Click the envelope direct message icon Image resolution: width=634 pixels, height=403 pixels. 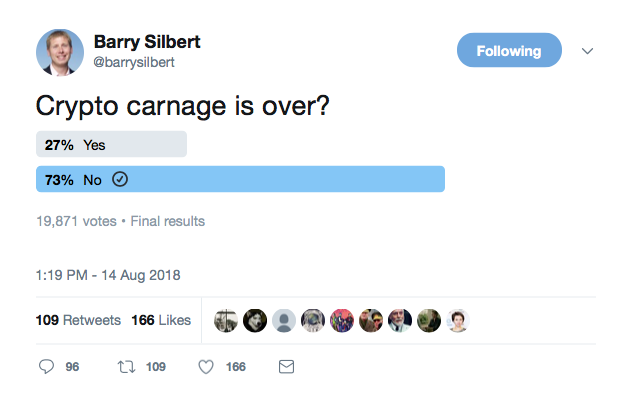tap(286, 367)
